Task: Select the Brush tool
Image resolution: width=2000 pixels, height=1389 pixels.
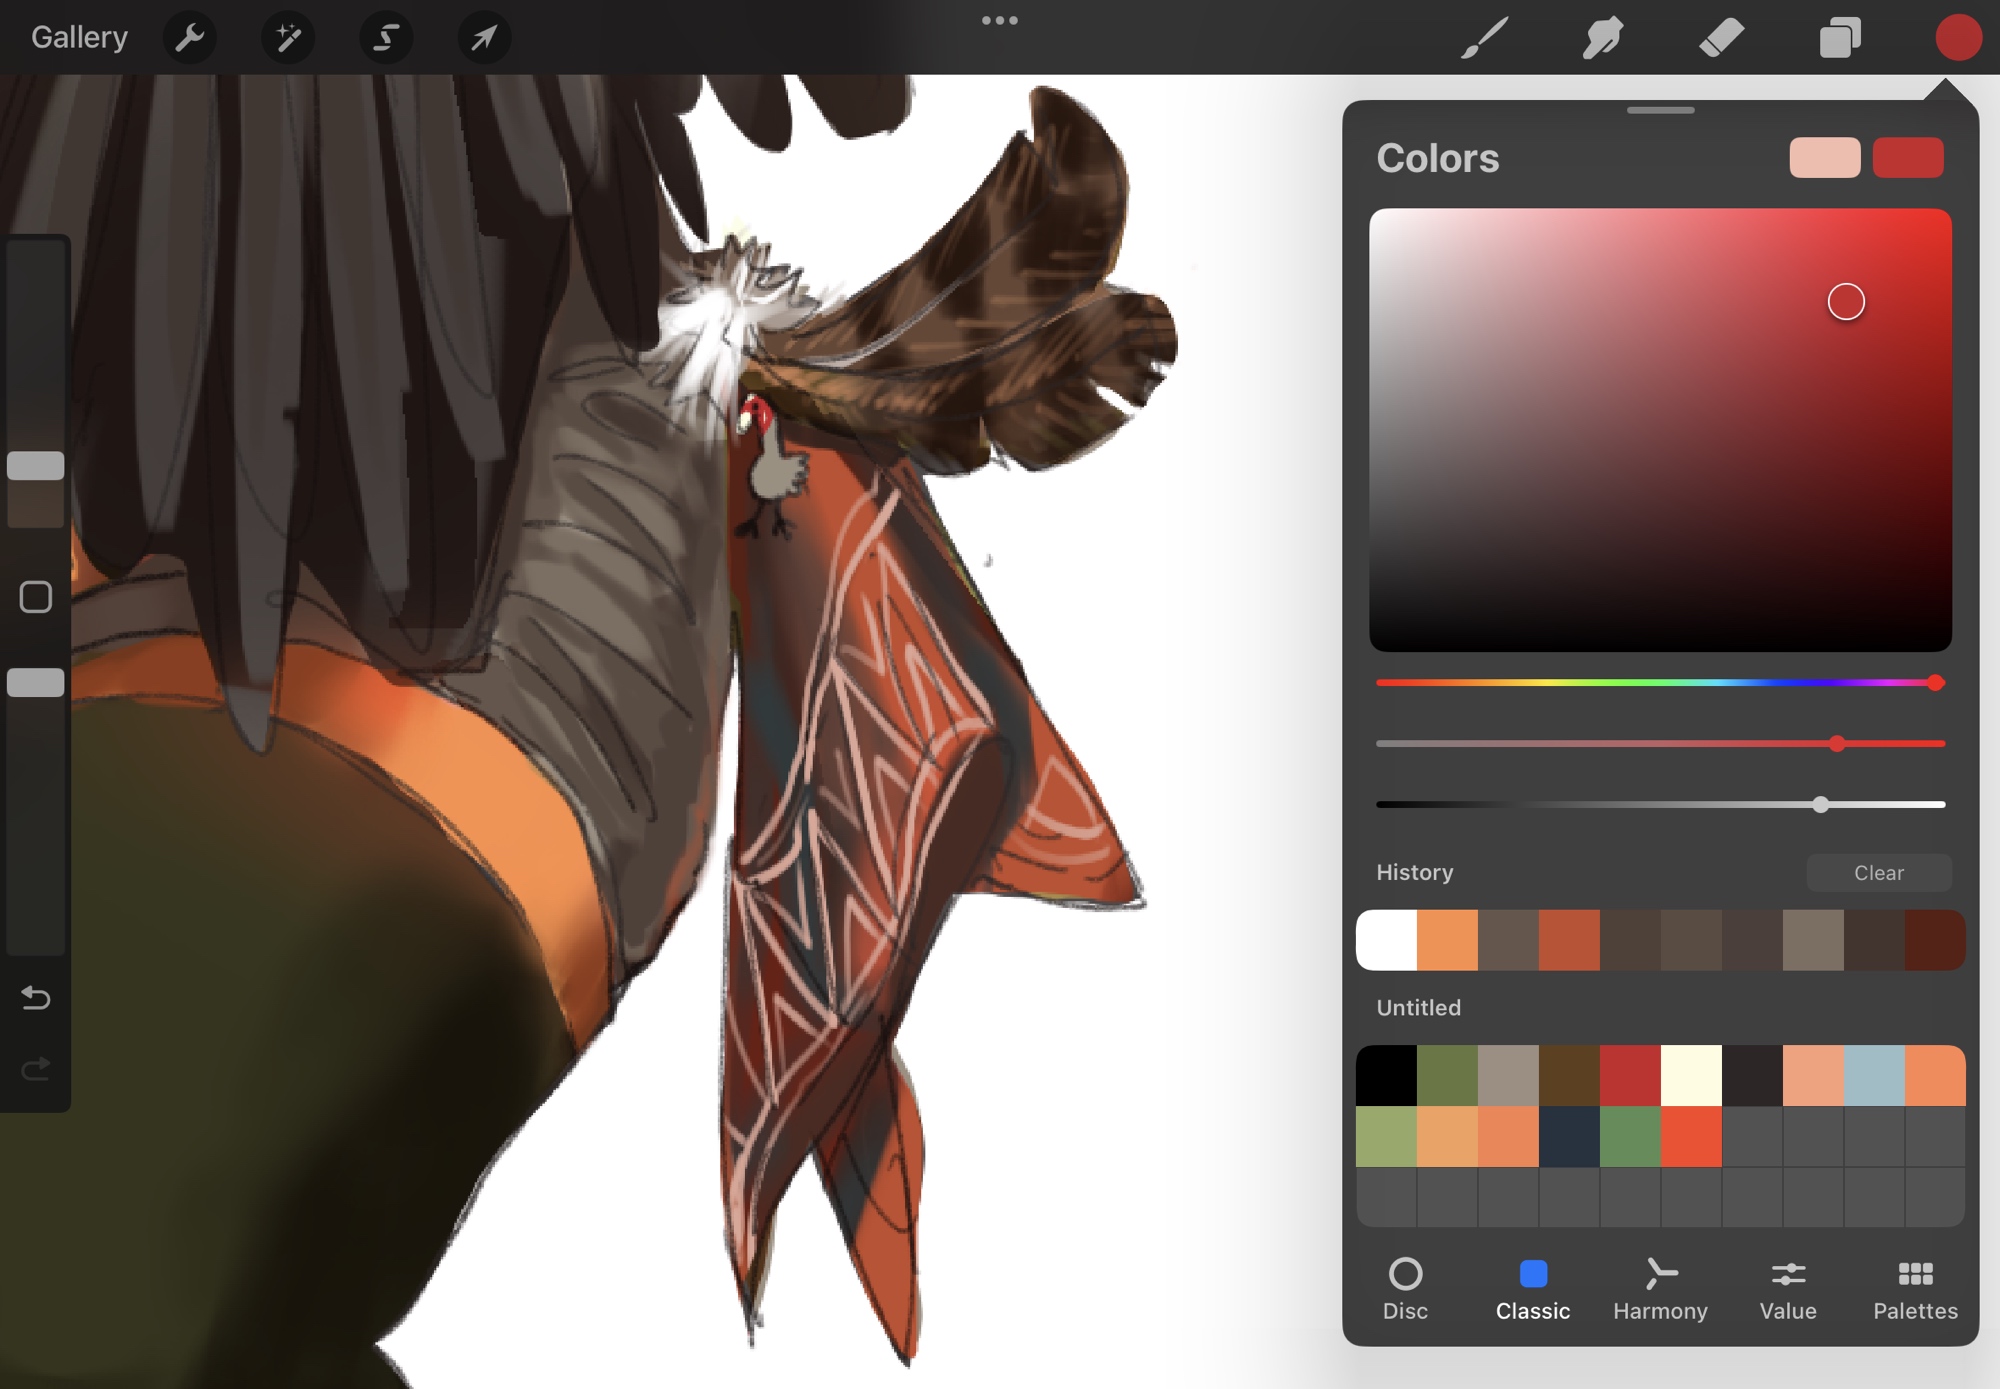Action: click(1484, 38)
